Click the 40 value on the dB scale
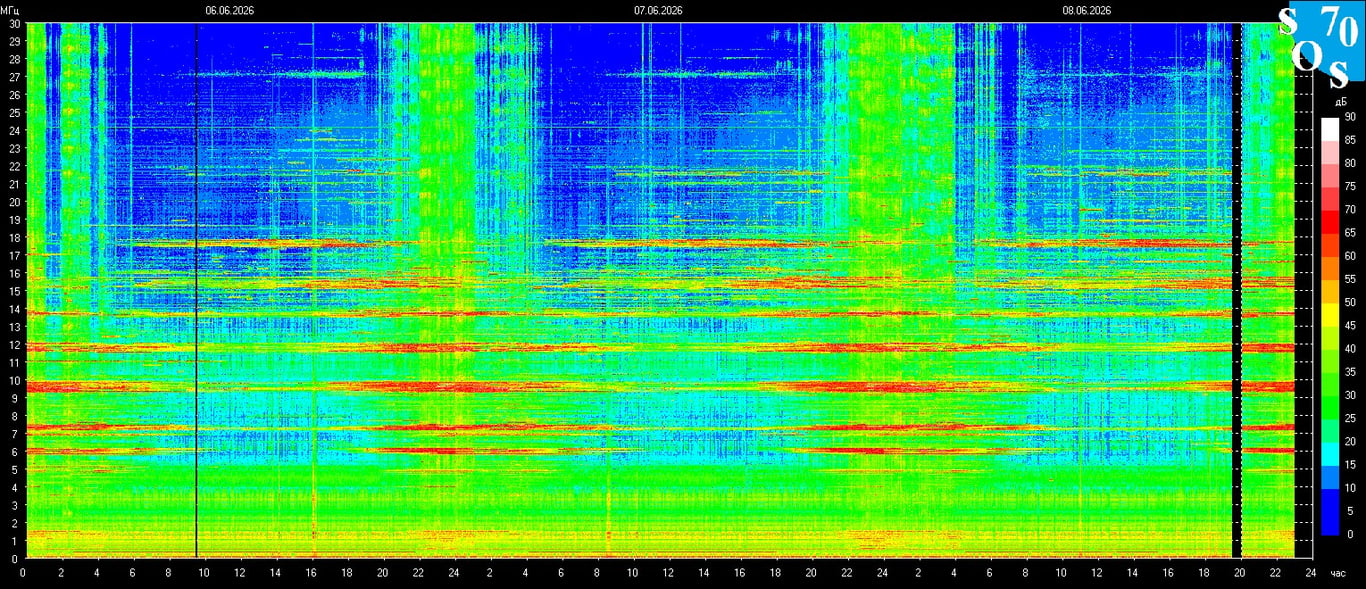Image resolution: width=1366 pixels, height=589 pixels. (x=1350, y=349)
